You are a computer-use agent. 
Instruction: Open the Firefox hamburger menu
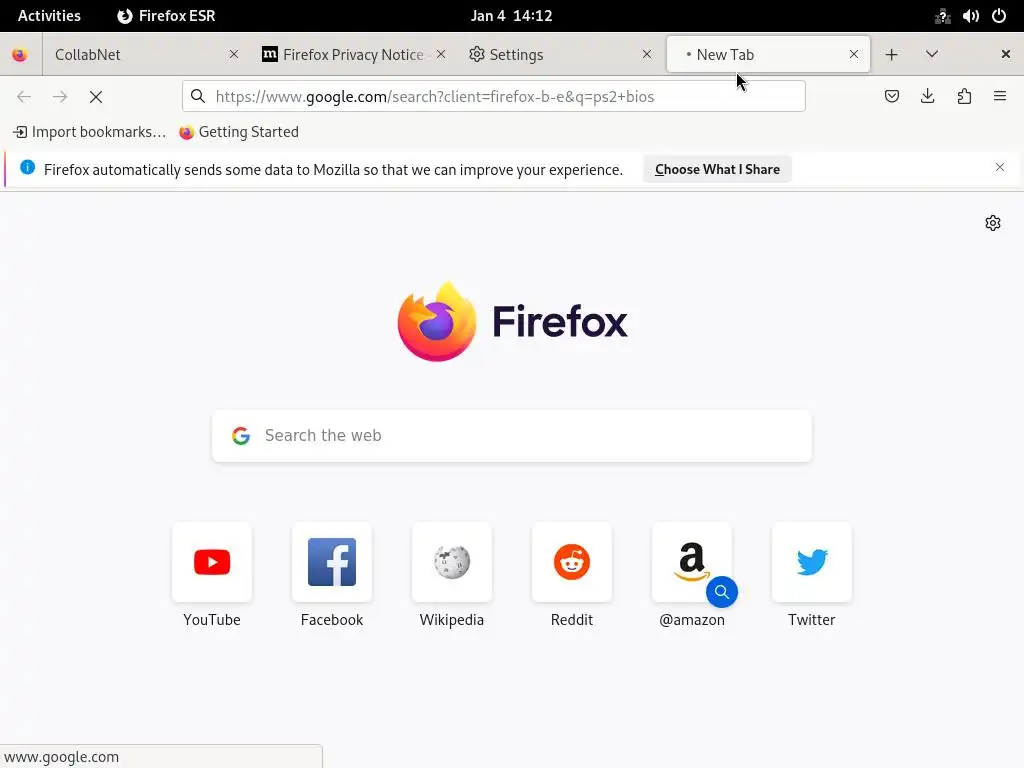(x=1000, y=97)
